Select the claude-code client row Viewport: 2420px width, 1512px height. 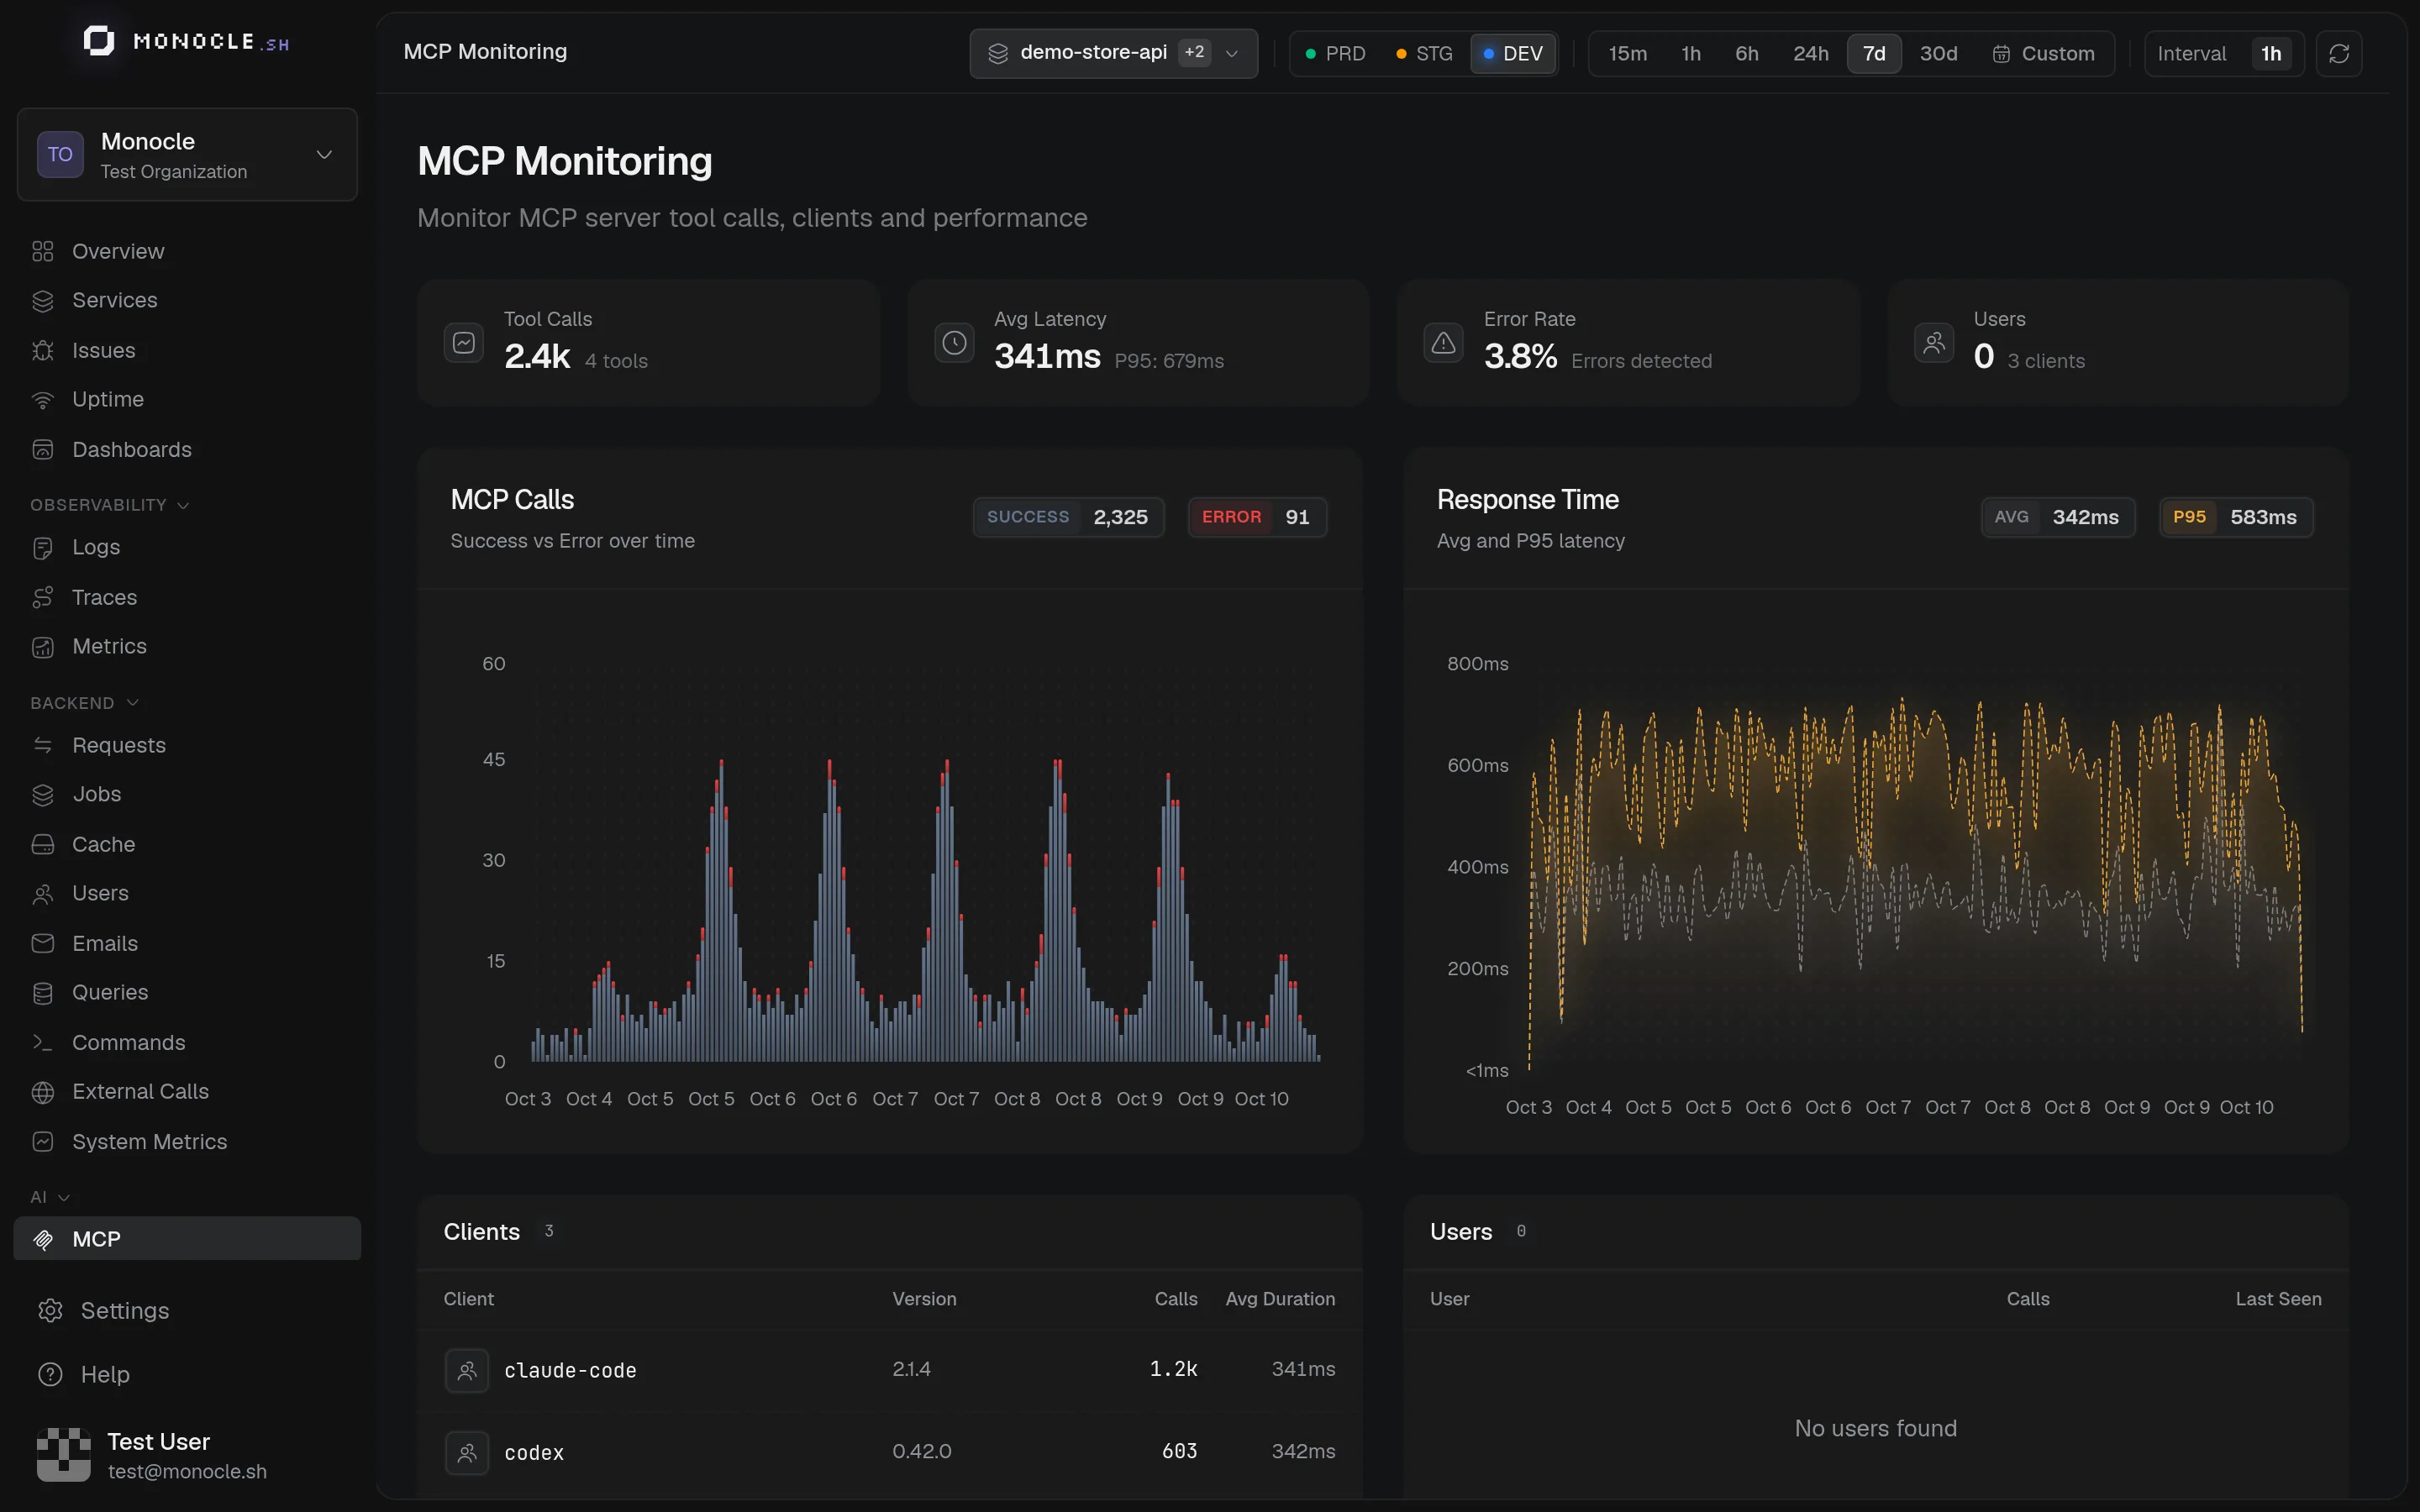pyautogui.click(x=889, y=1370)
